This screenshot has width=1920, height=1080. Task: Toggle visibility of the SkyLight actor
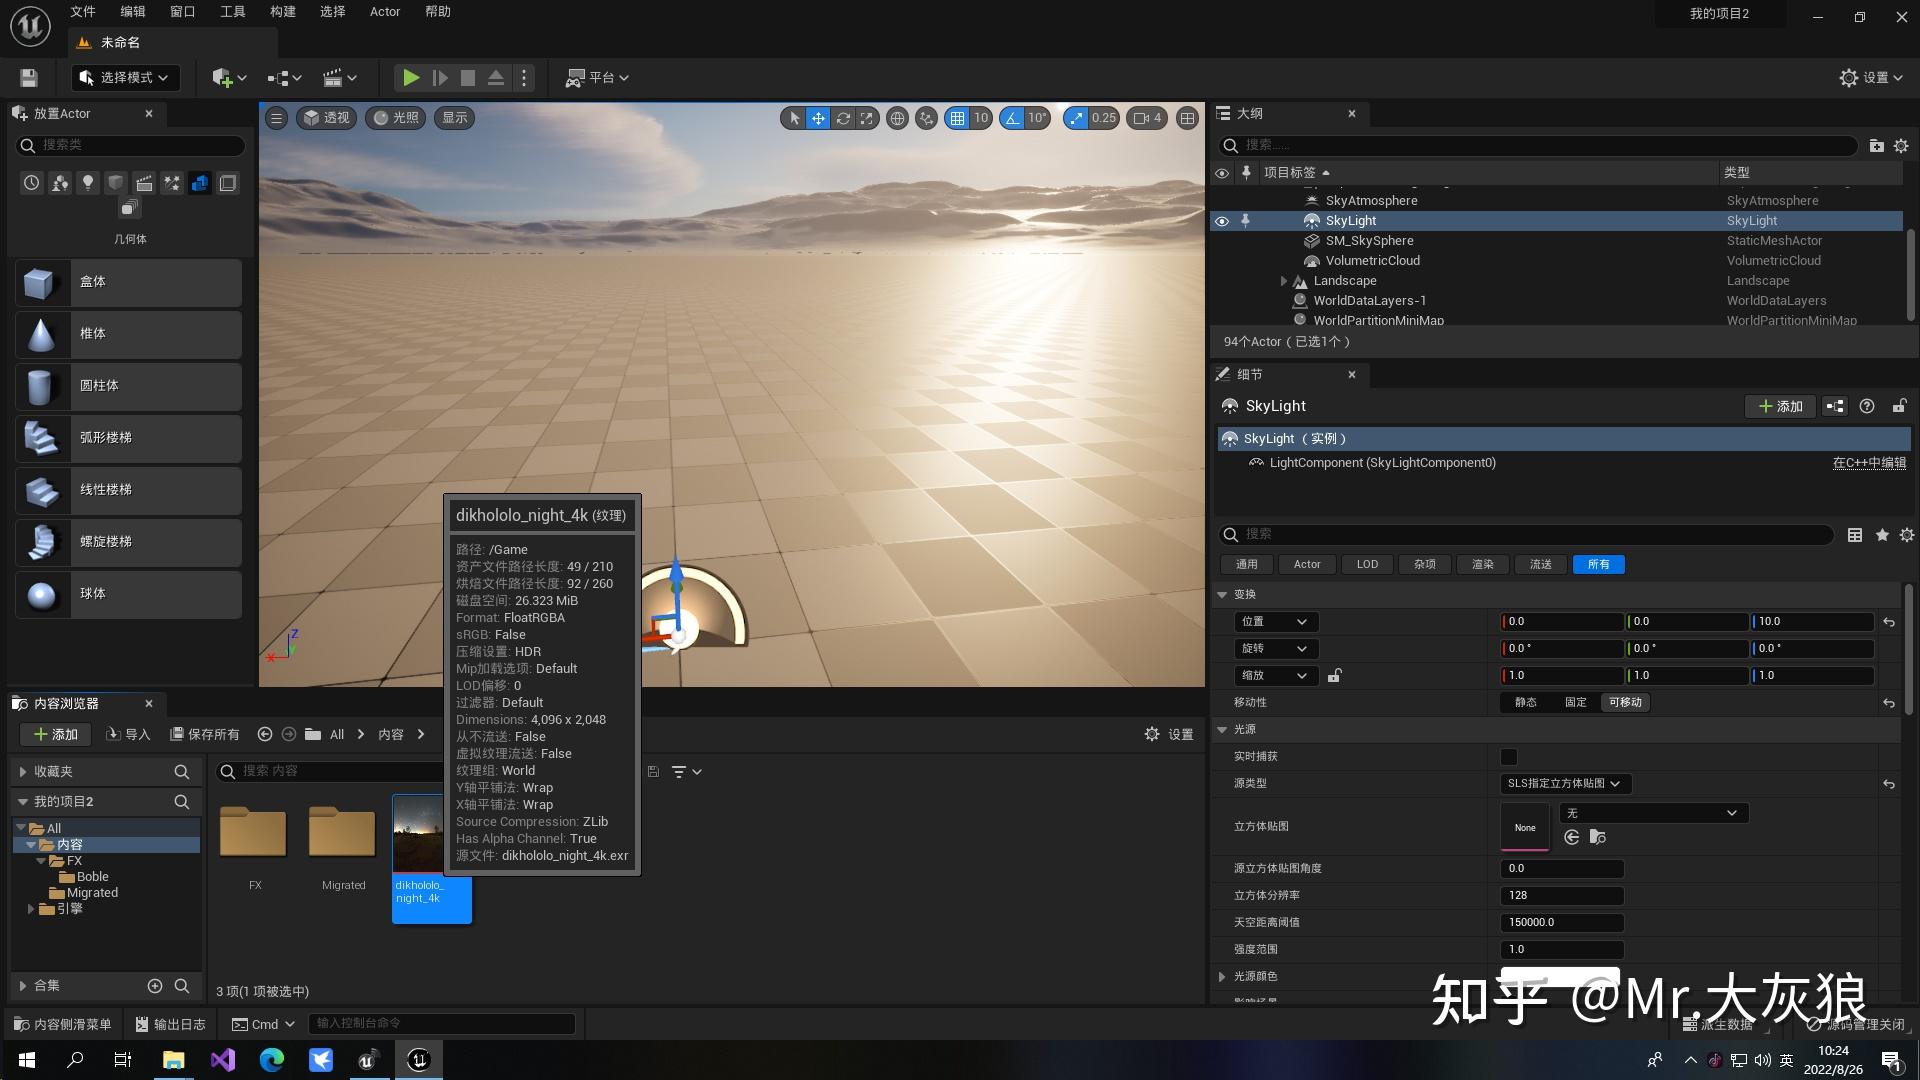click(x=1221, y=220)
